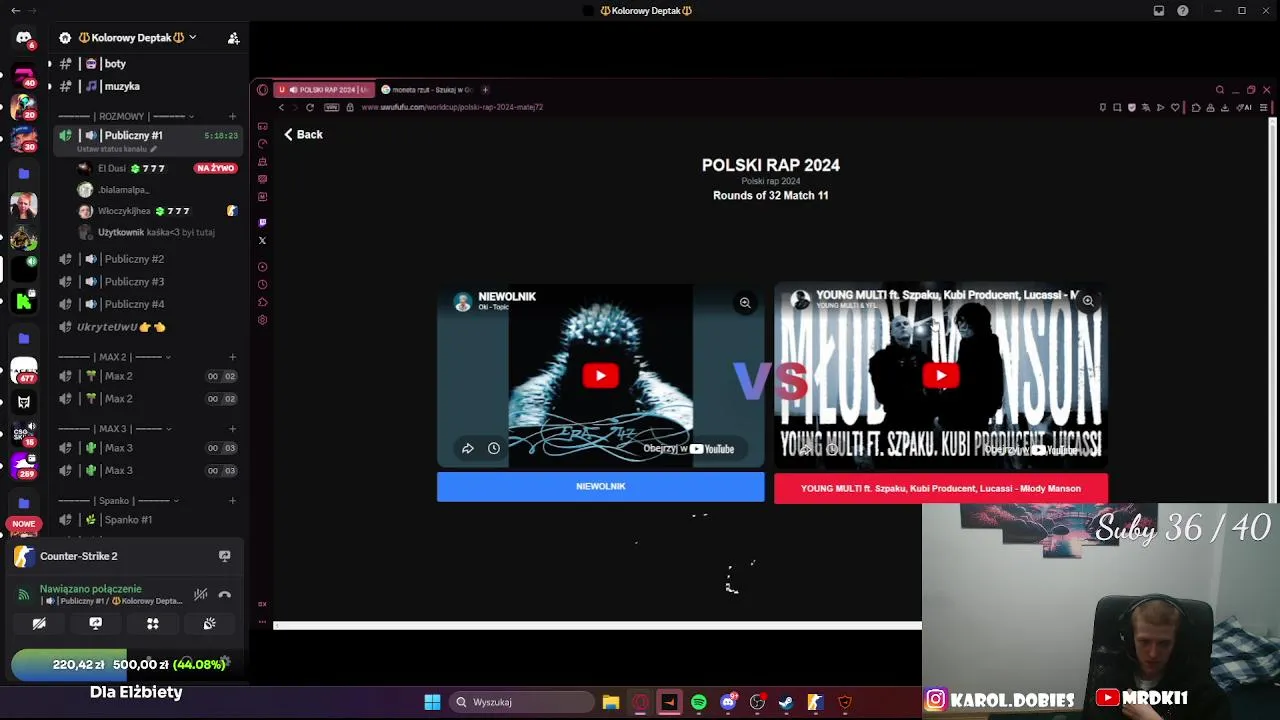Add a channel to MAX 3 category
The image size is (1280, 720).
pos(233,429)
